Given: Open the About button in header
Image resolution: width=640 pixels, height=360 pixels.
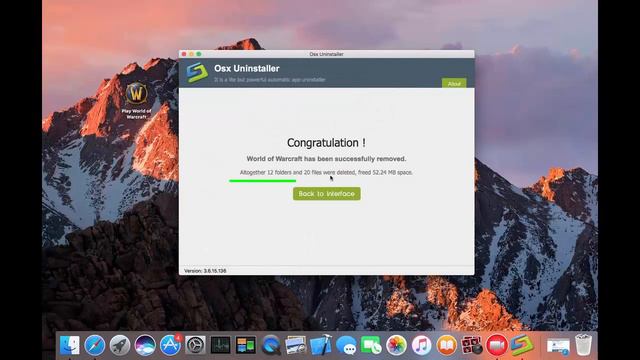Looking at the screenshot, I should pyautogui.click(x=454, y=83).
